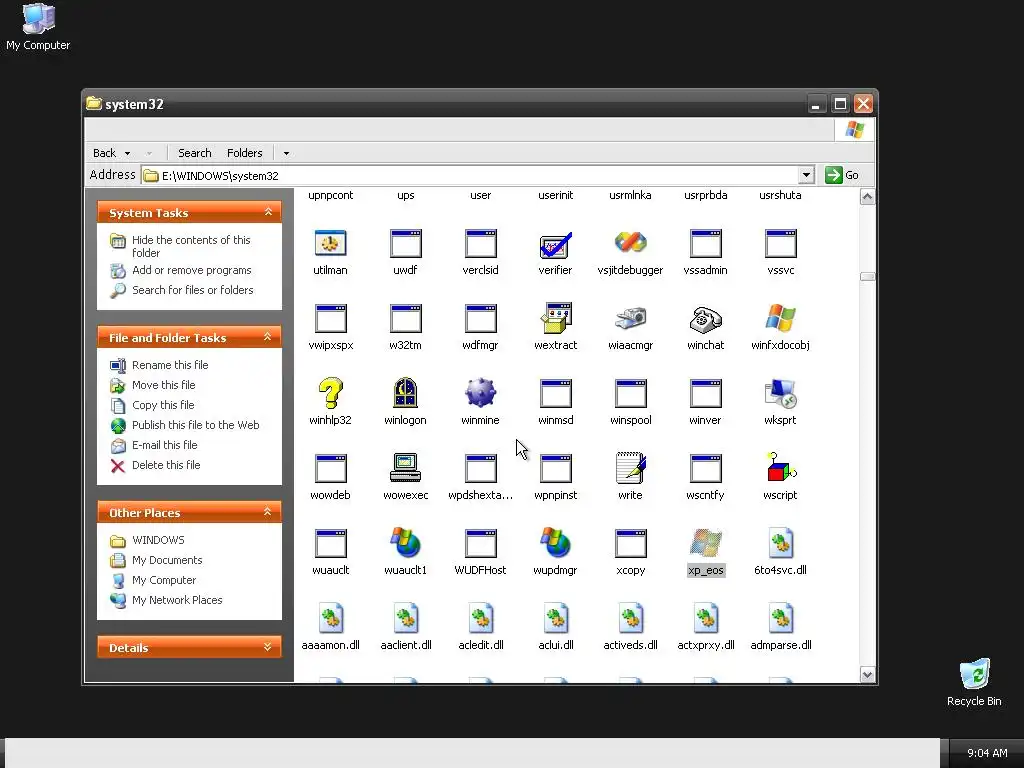
Task: Select the aaaamon.dll file icon
Action: [x=330, y=619]
